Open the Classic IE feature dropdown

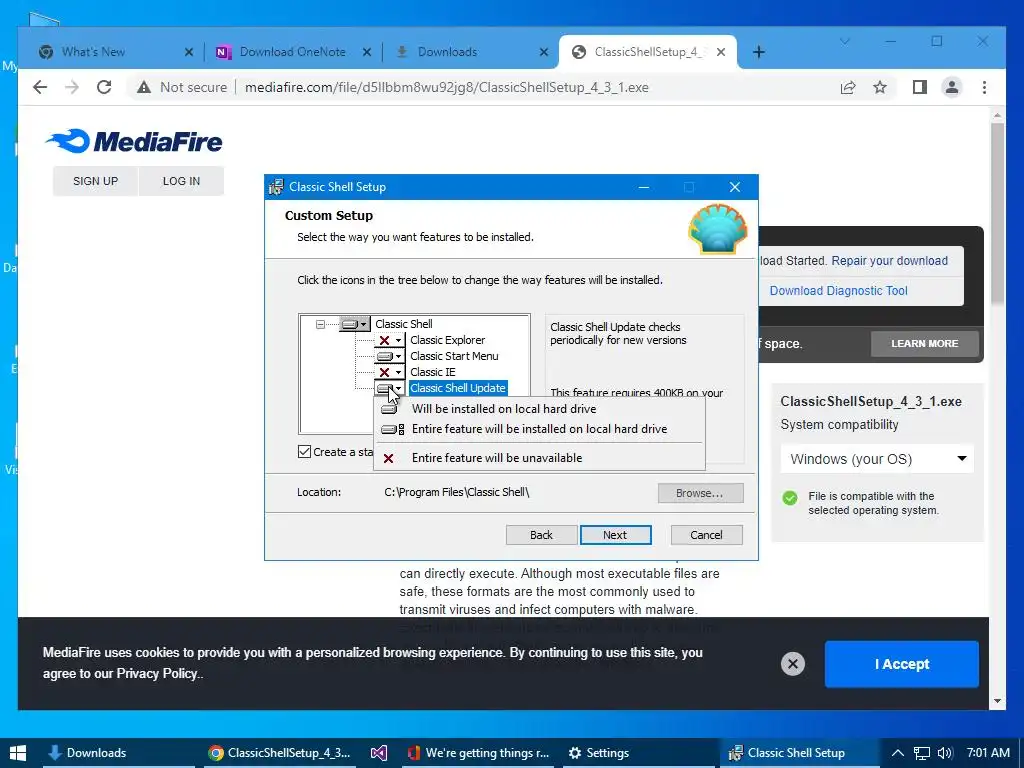[x=390, y=372]
